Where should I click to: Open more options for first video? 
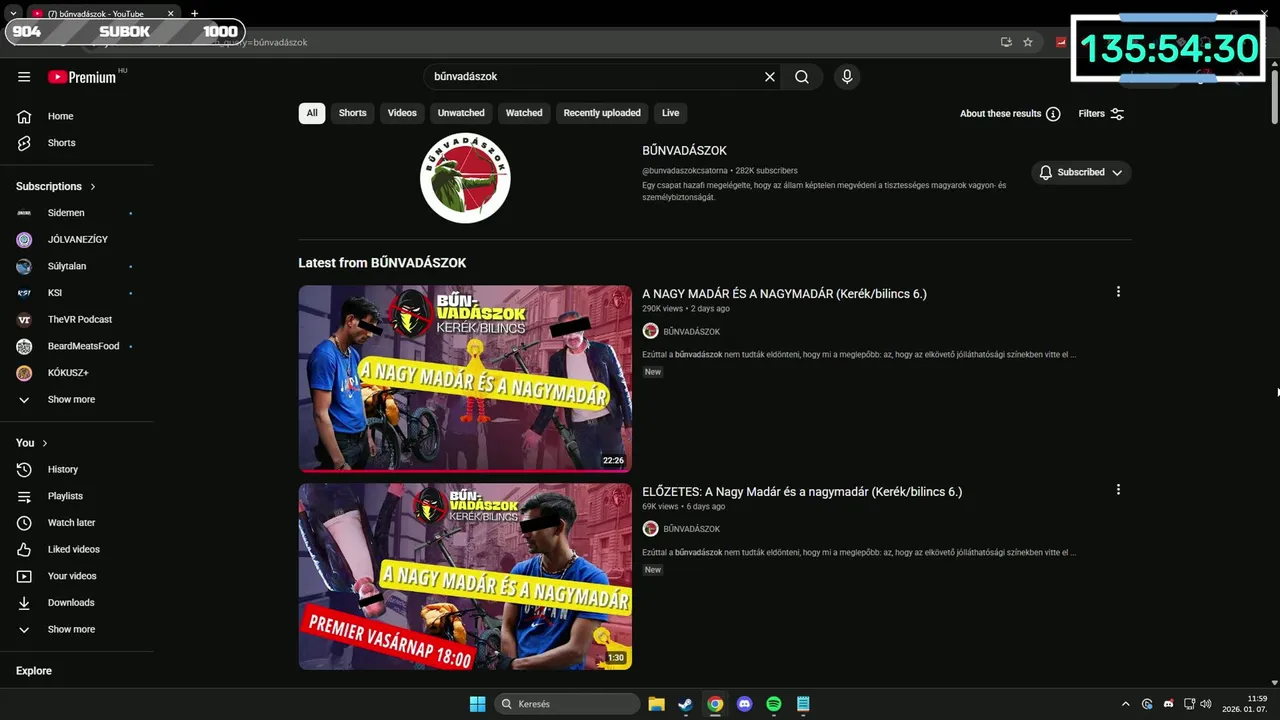point(1118,292)
